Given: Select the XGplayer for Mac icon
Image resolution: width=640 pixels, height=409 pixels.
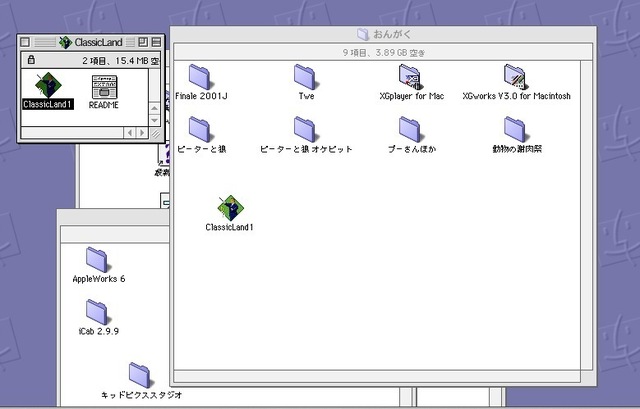Looking at the screenshot, I should click(410, 77).
